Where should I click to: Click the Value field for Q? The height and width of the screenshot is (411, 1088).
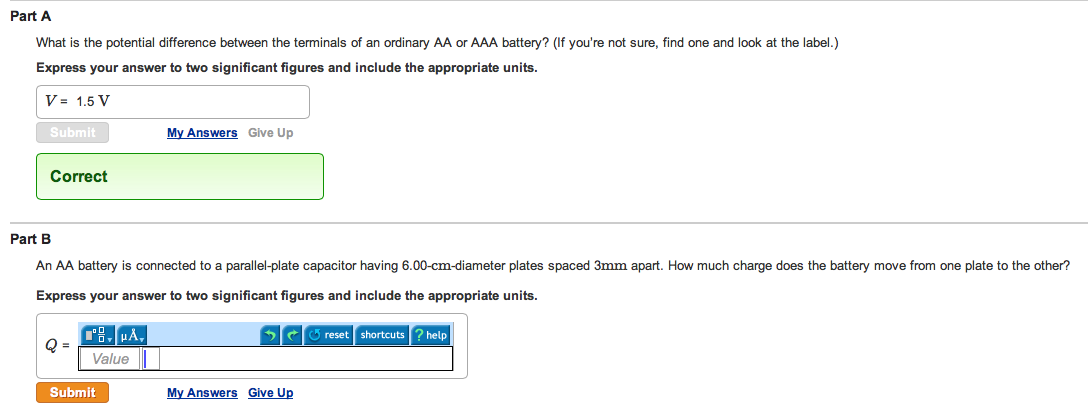110,359
